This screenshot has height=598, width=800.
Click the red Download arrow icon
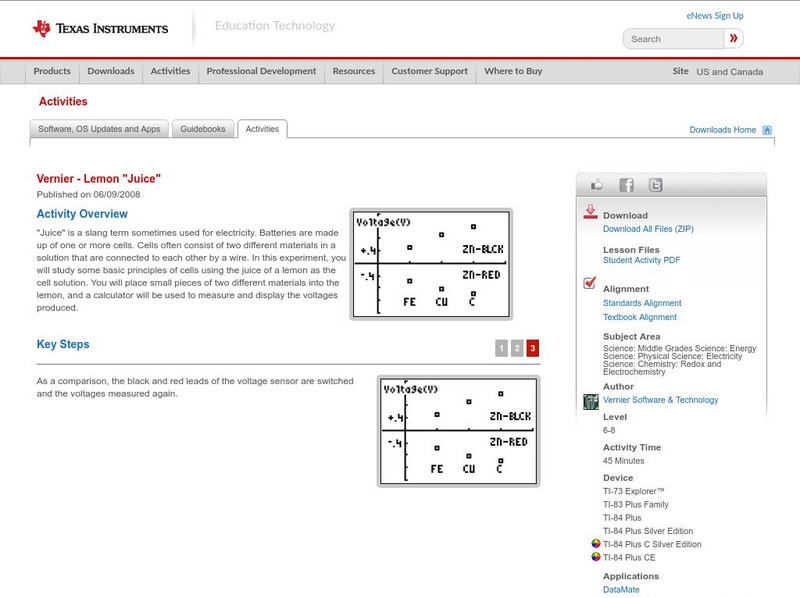590,212
